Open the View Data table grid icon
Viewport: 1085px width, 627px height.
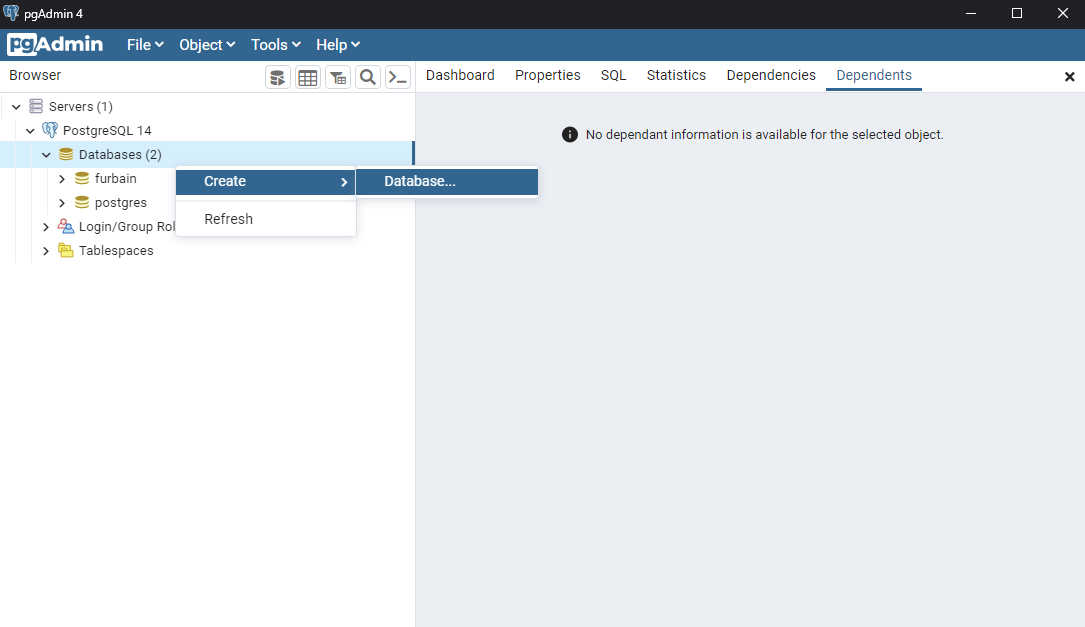tap(308, 78)
